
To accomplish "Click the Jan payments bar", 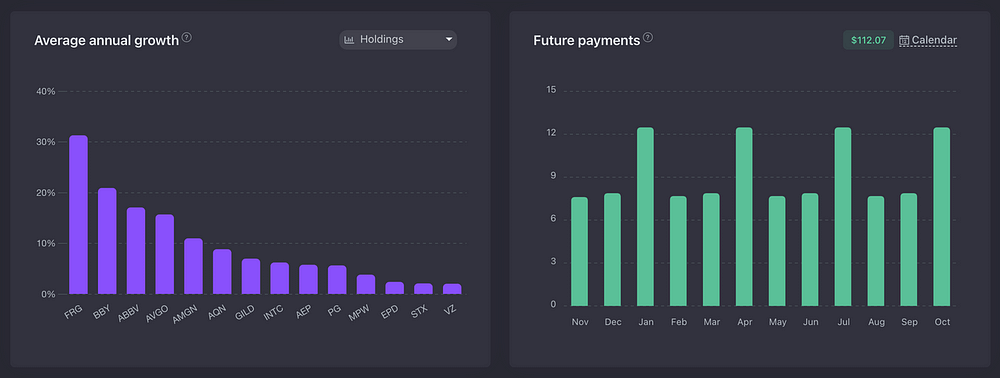I will [645, 216].
